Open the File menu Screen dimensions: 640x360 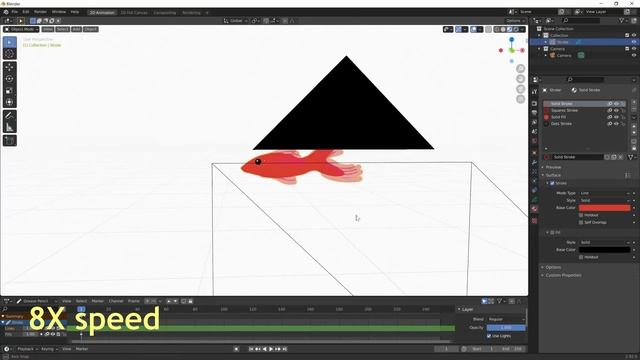[x=15, y=12]
